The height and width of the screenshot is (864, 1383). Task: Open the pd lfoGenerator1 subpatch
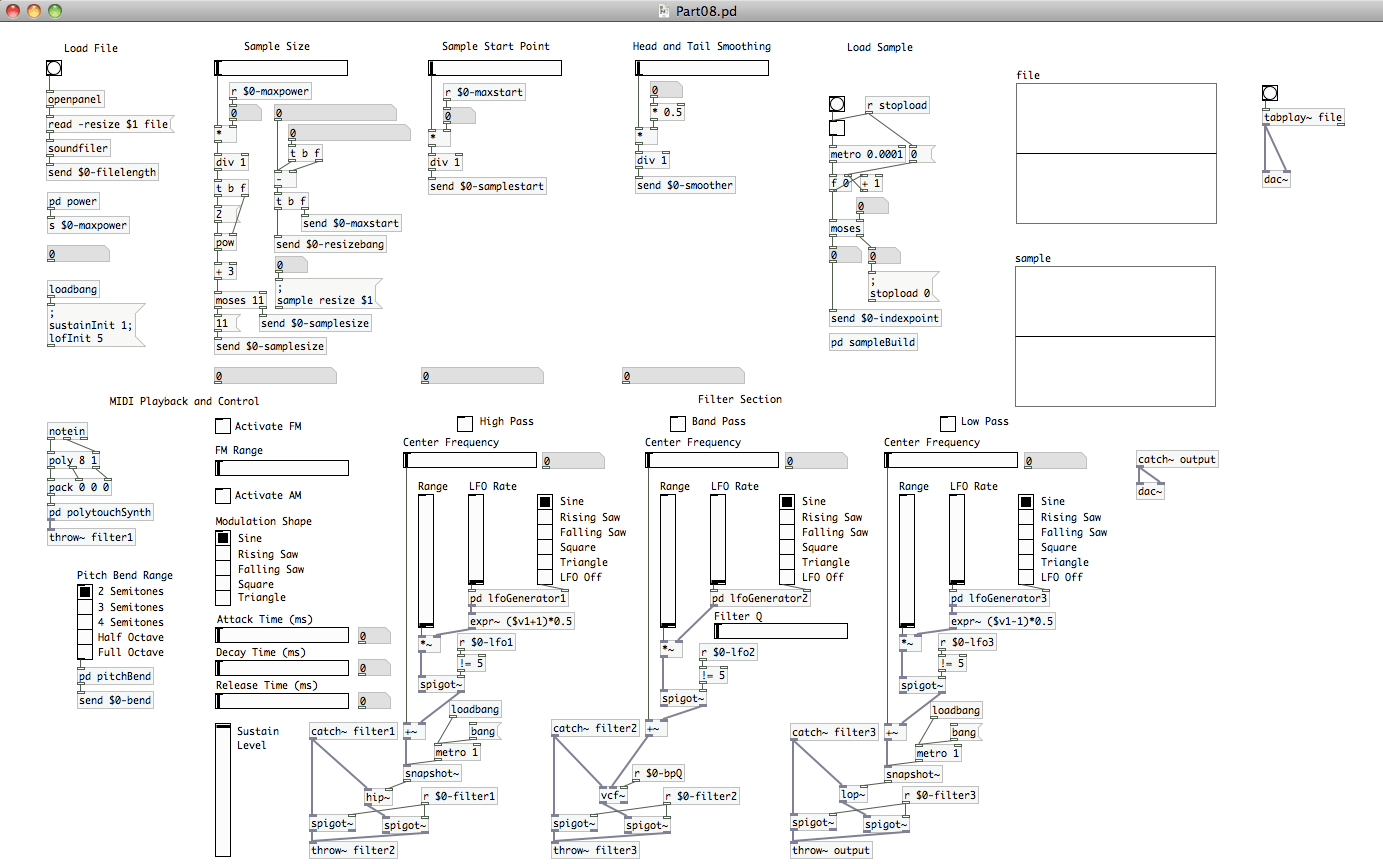tap(518, 598)
